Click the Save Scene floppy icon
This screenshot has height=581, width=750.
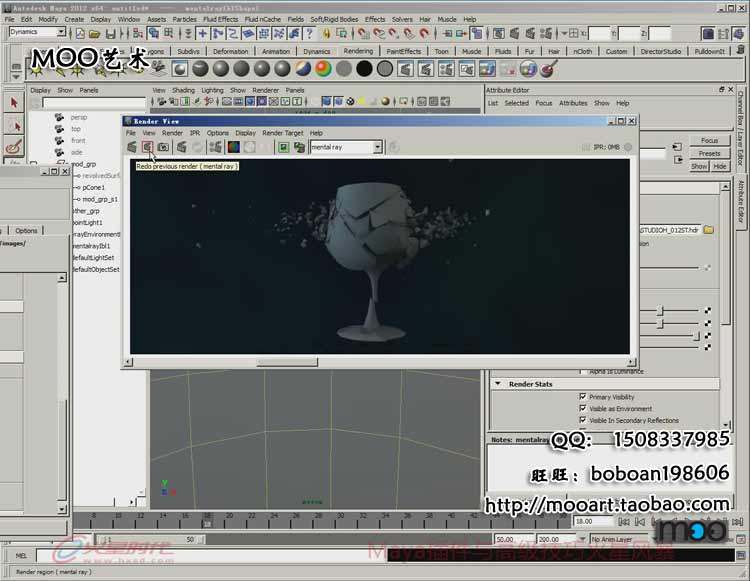tap(110, 33)
